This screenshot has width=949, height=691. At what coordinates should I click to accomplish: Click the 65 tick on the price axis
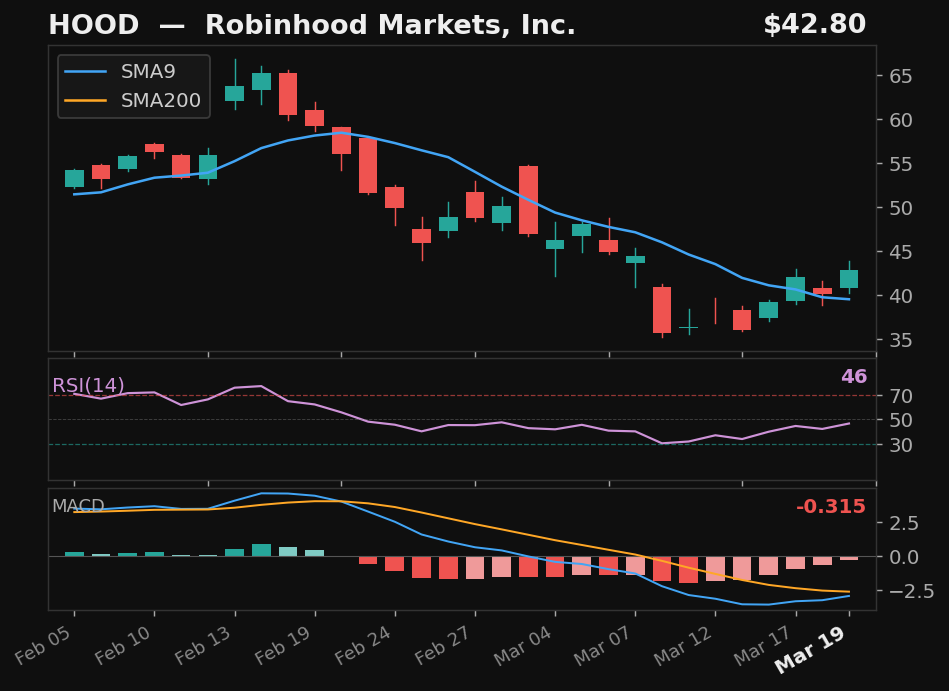tap(901, 76)
